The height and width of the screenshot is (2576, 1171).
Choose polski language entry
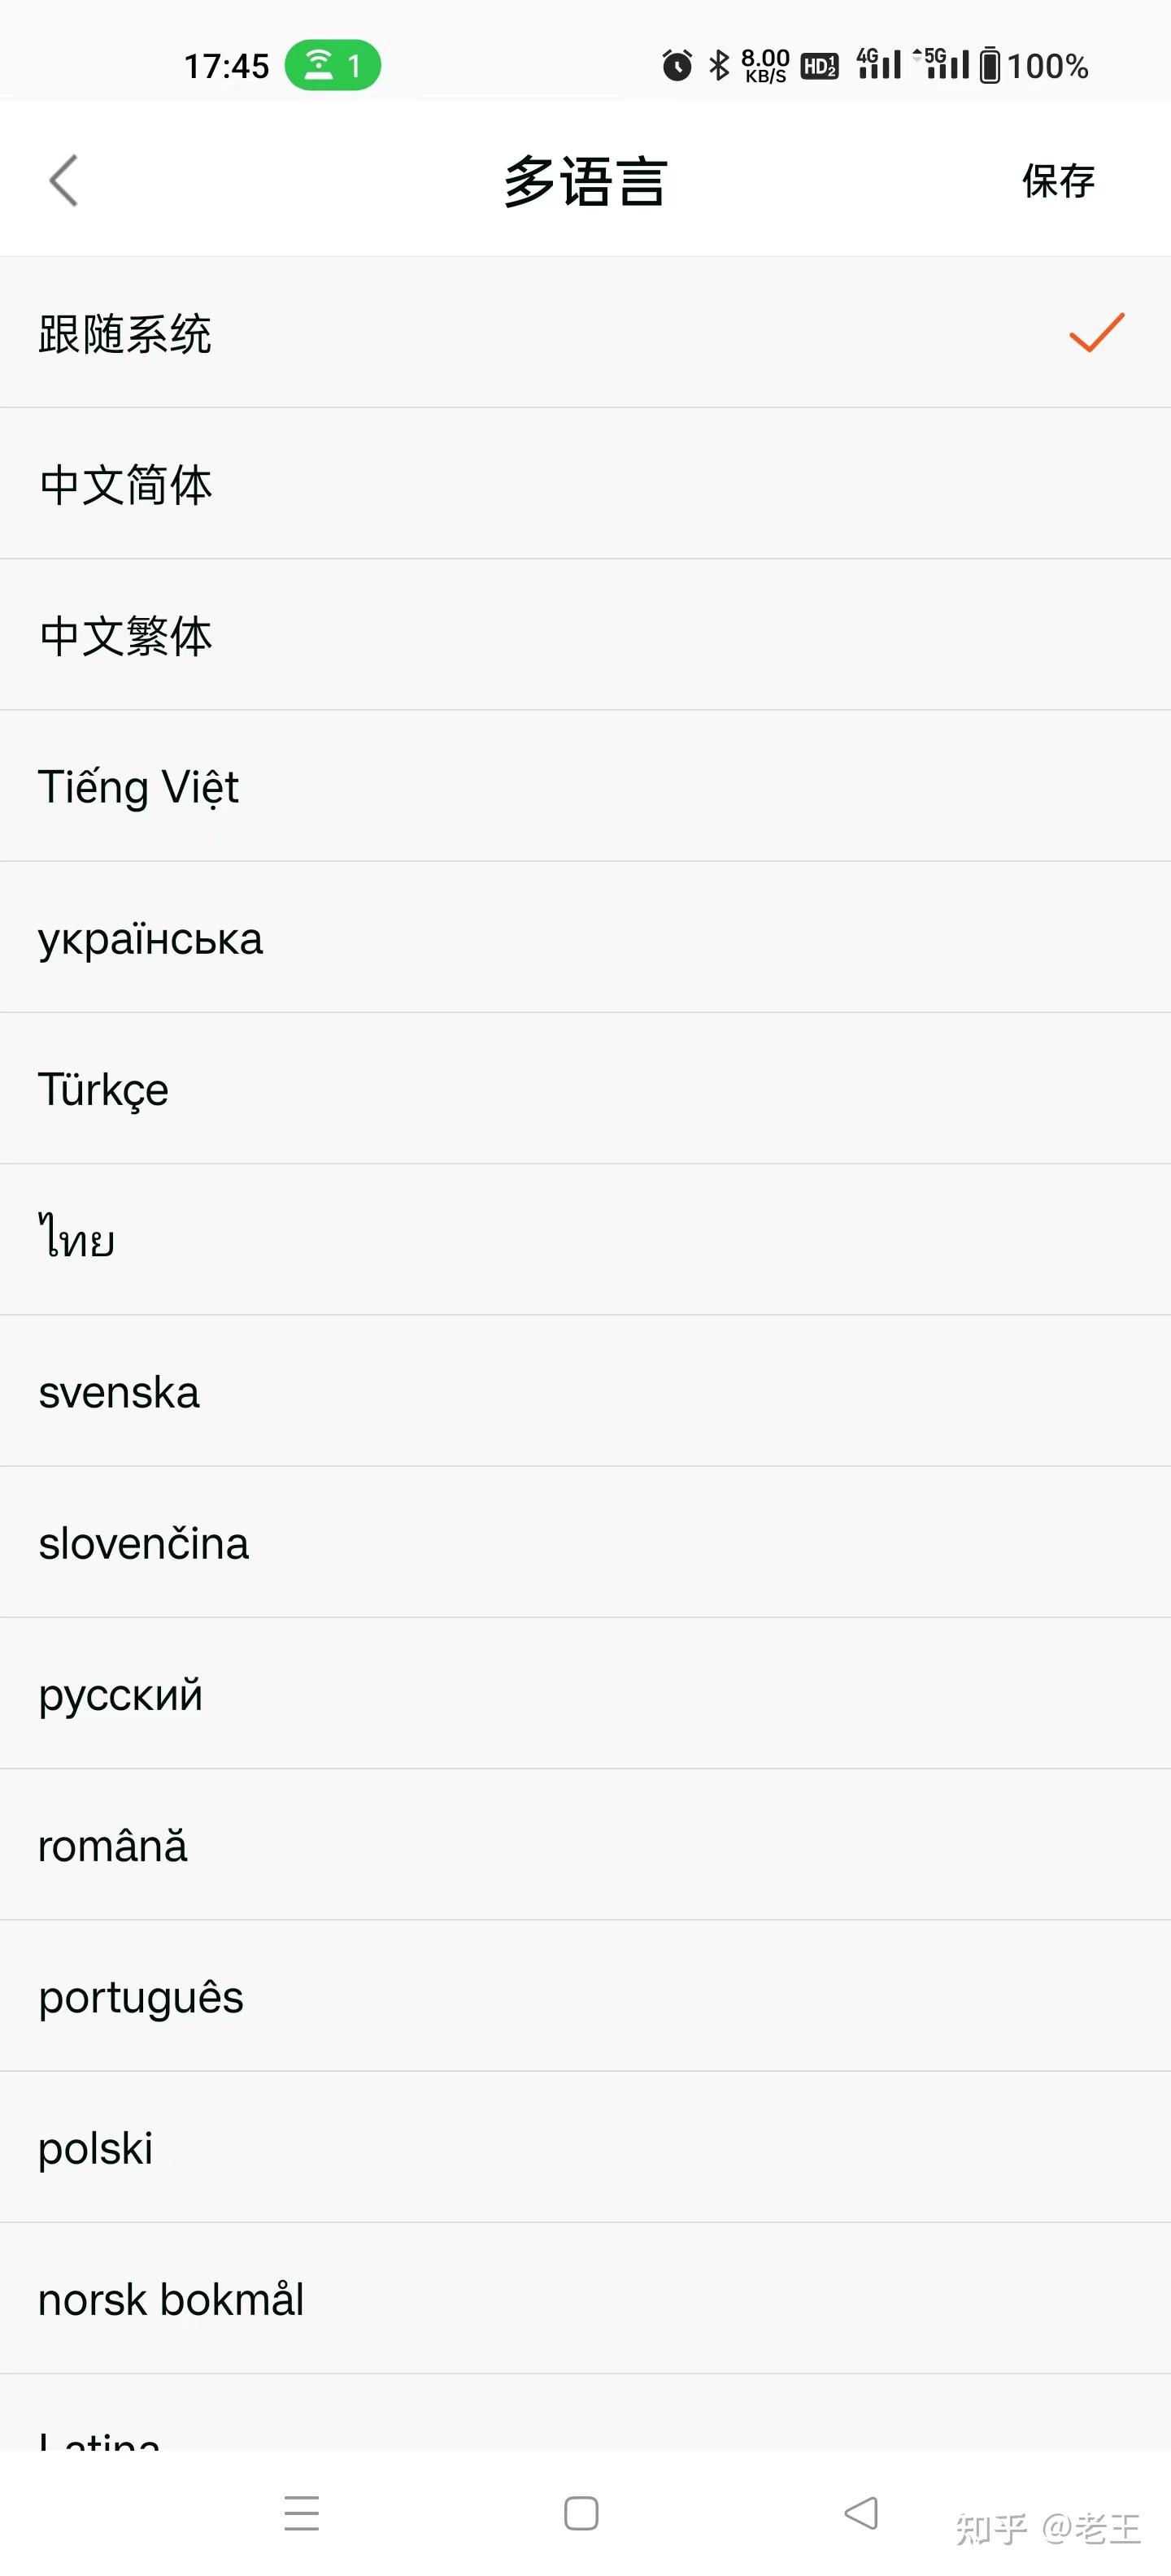[96, 2148]
